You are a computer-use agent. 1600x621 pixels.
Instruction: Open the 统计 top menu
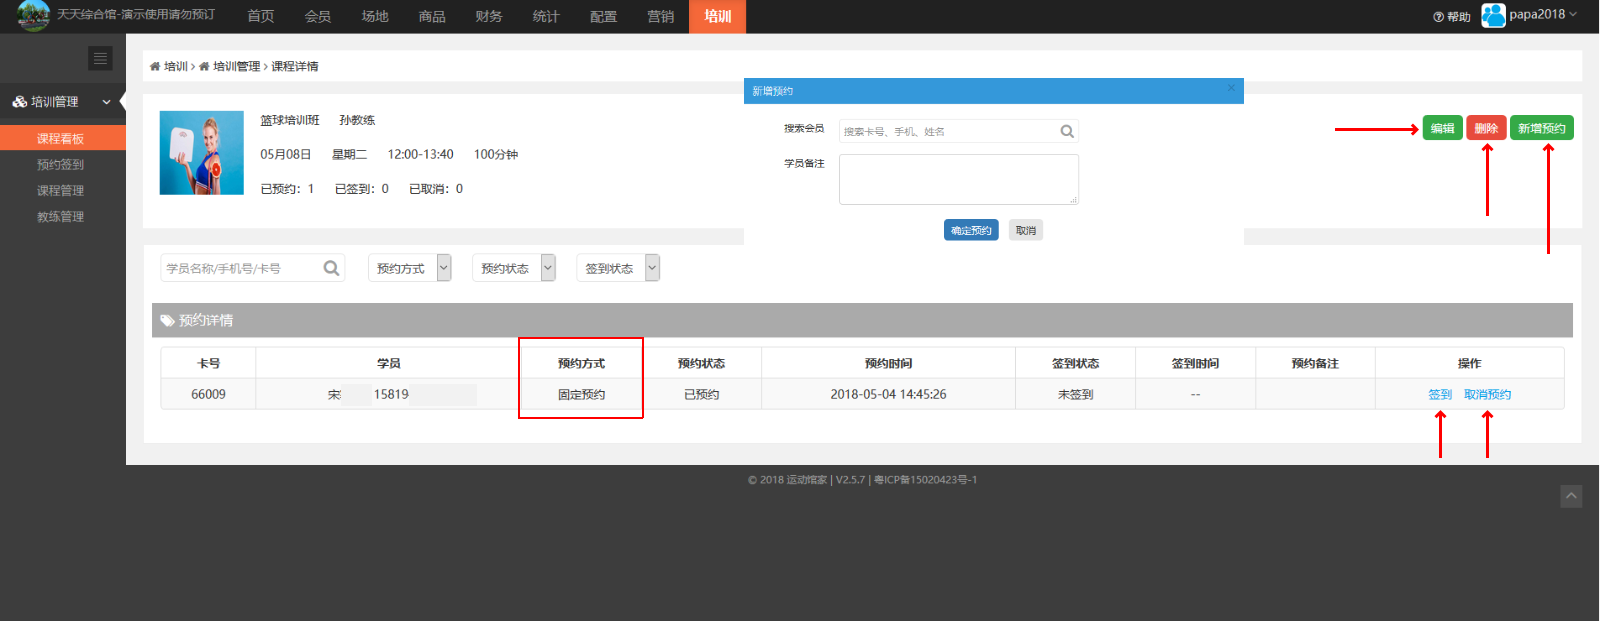[x=546, y=16]
